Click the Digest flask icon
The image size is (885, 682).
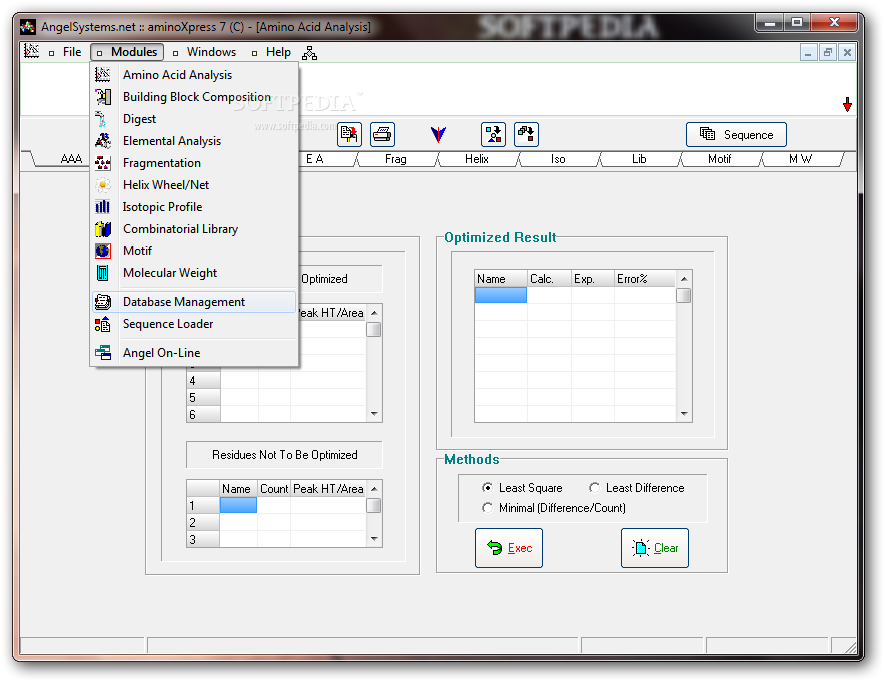tap(103, 119)
